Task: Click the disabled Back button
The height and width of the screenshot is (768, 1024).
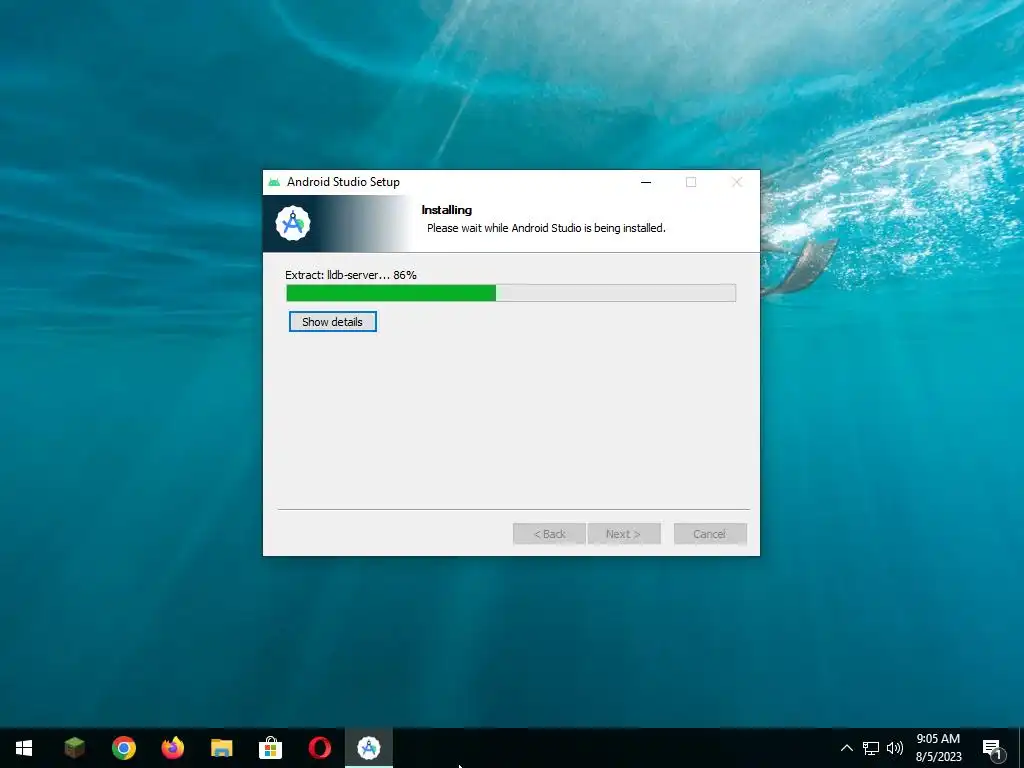Action: tap(549, 534)
